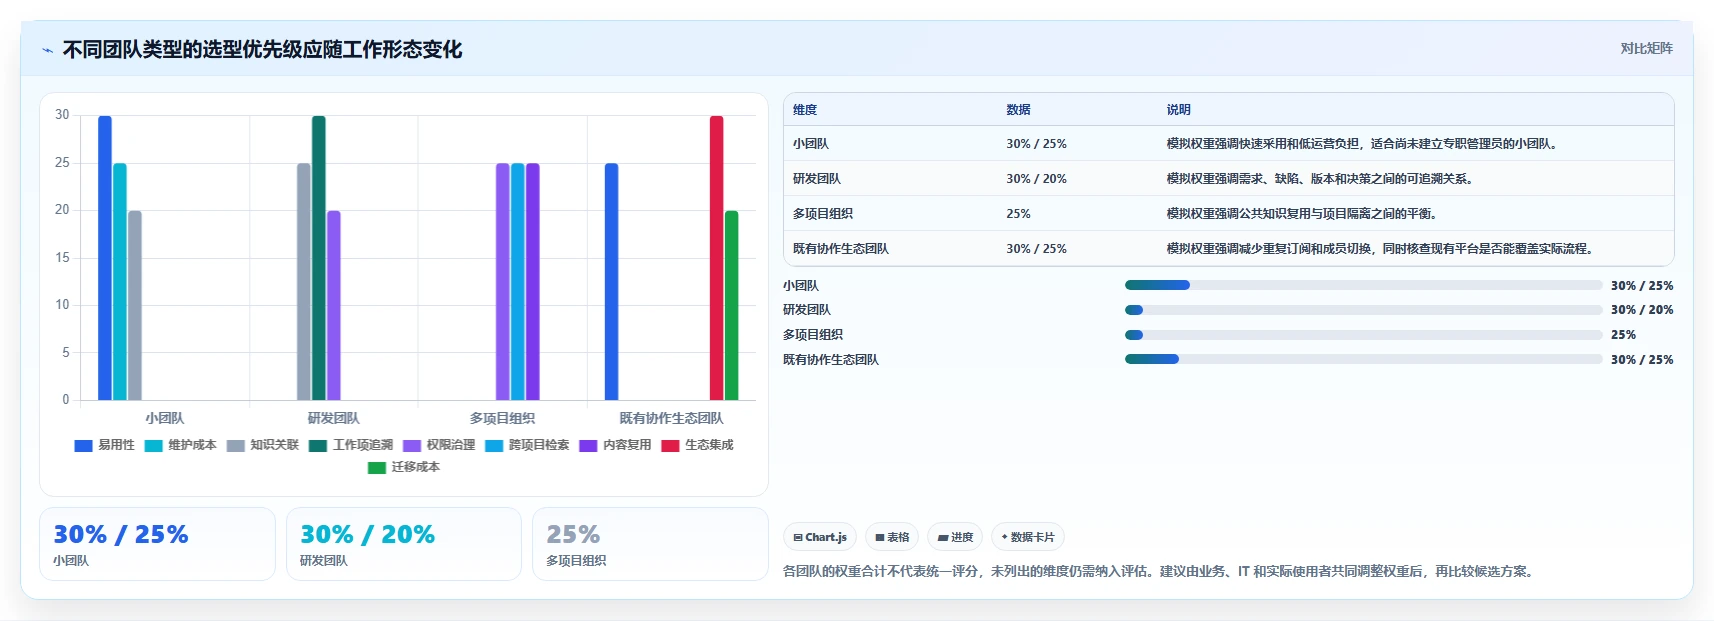The height and width of the screenshot is (621, 1714).
Task: Click the Chart.js tag chip
Action: 820,537
